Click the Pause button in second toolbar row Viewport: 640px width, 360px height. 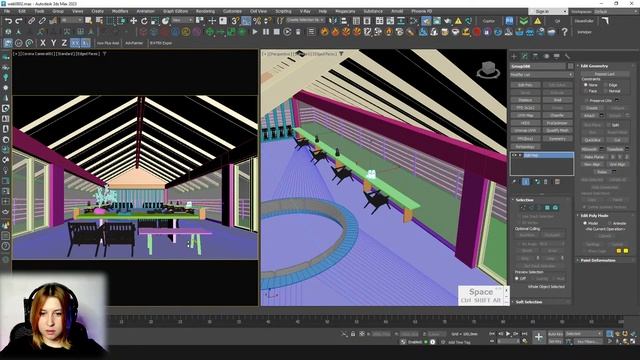[266, 31]
